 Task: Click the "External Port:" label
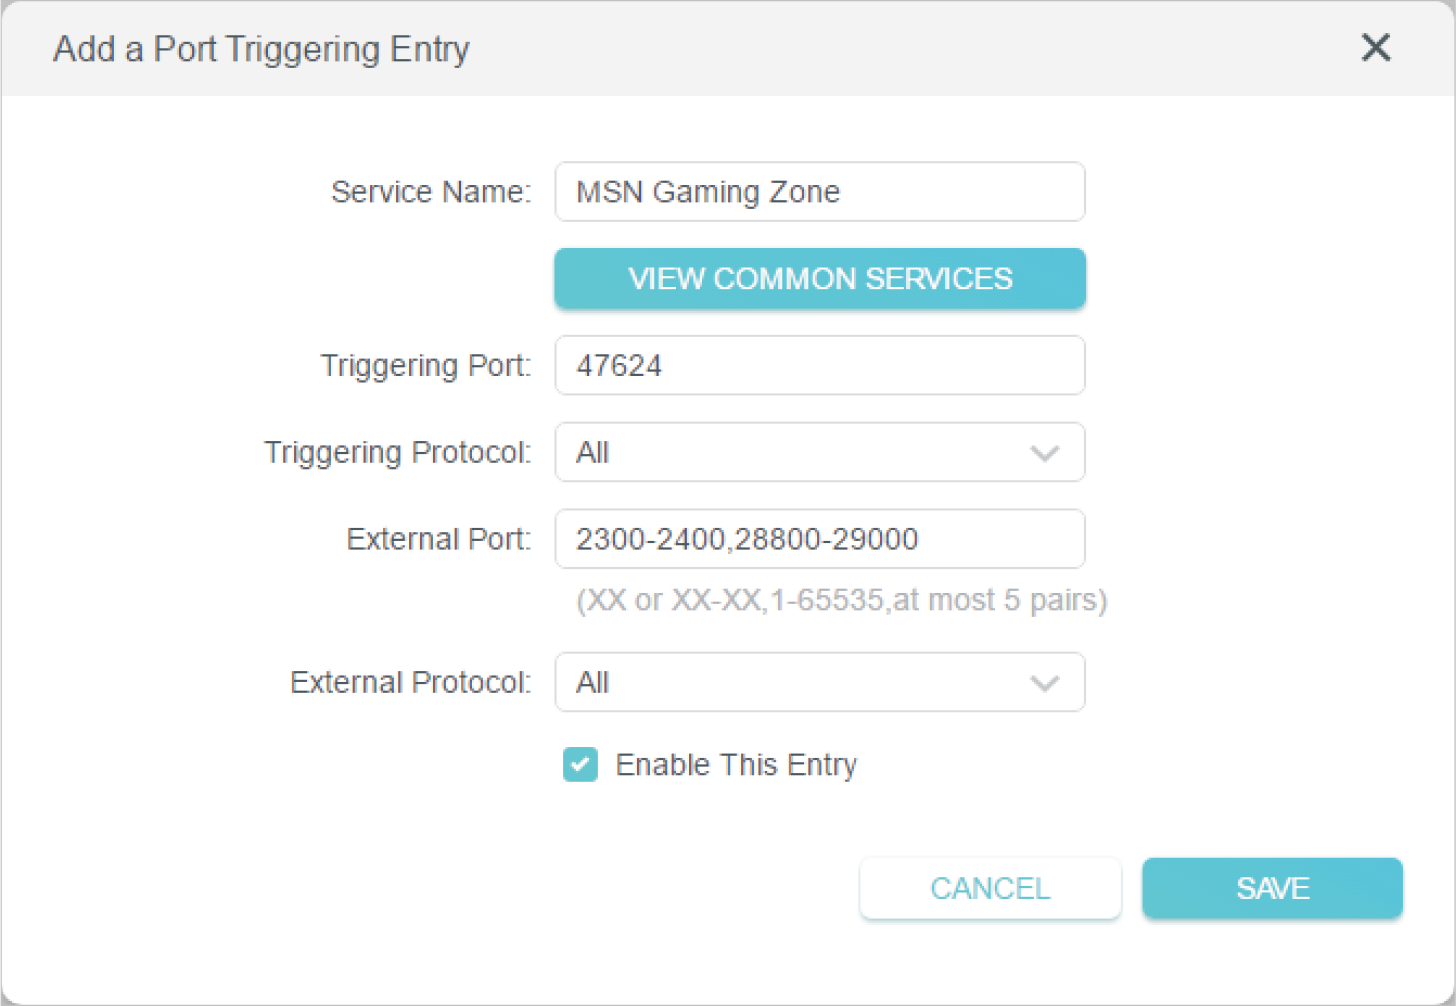[439, 540]
